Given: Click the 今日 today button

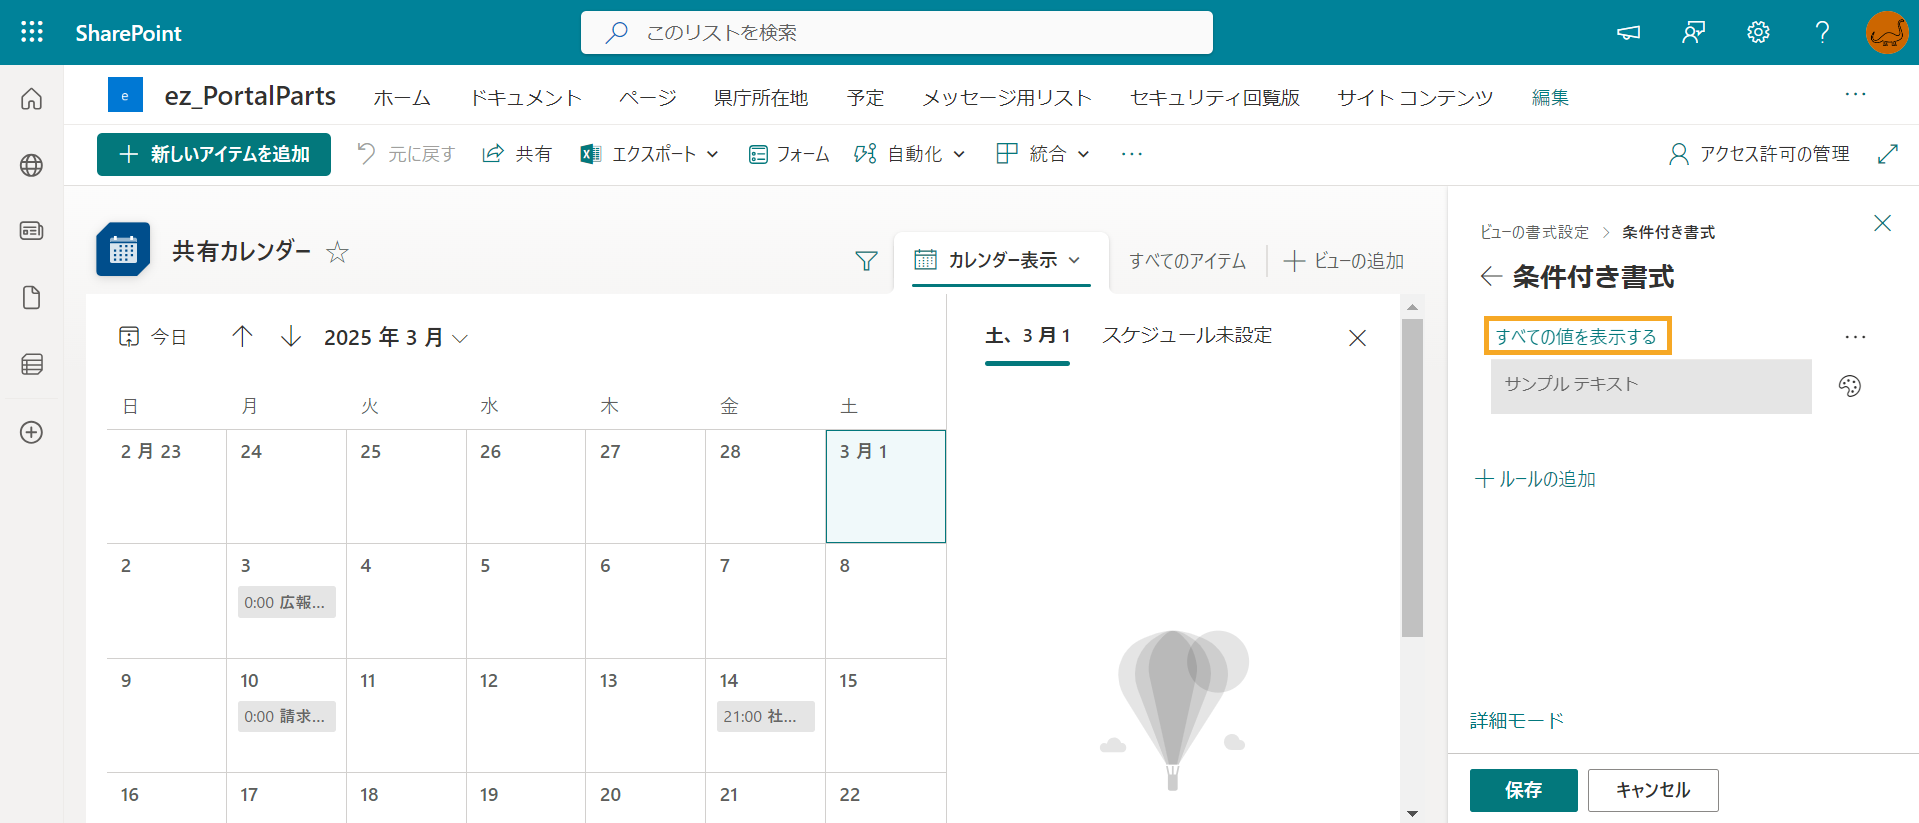Looking at the screenshot, I should 152,337.
